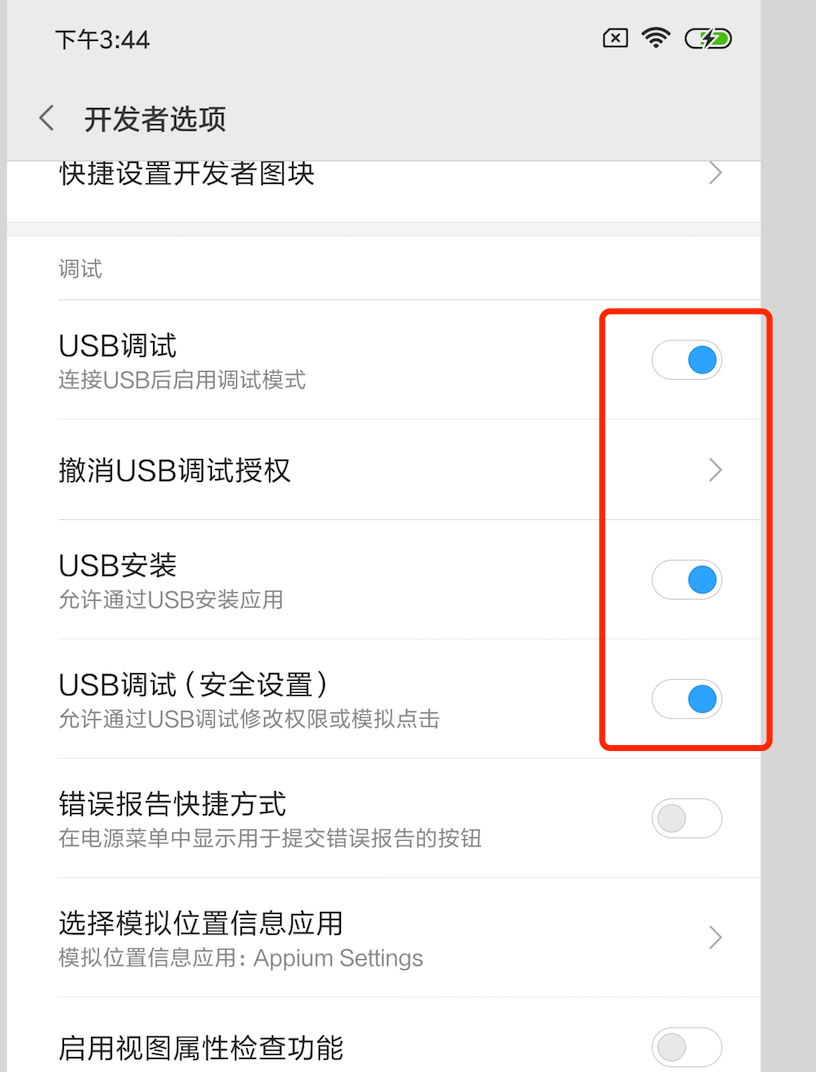Enable the 错误报告快捷方式 switch
The height and width of the screenshot is (1072, 816).
click(687, 818)
